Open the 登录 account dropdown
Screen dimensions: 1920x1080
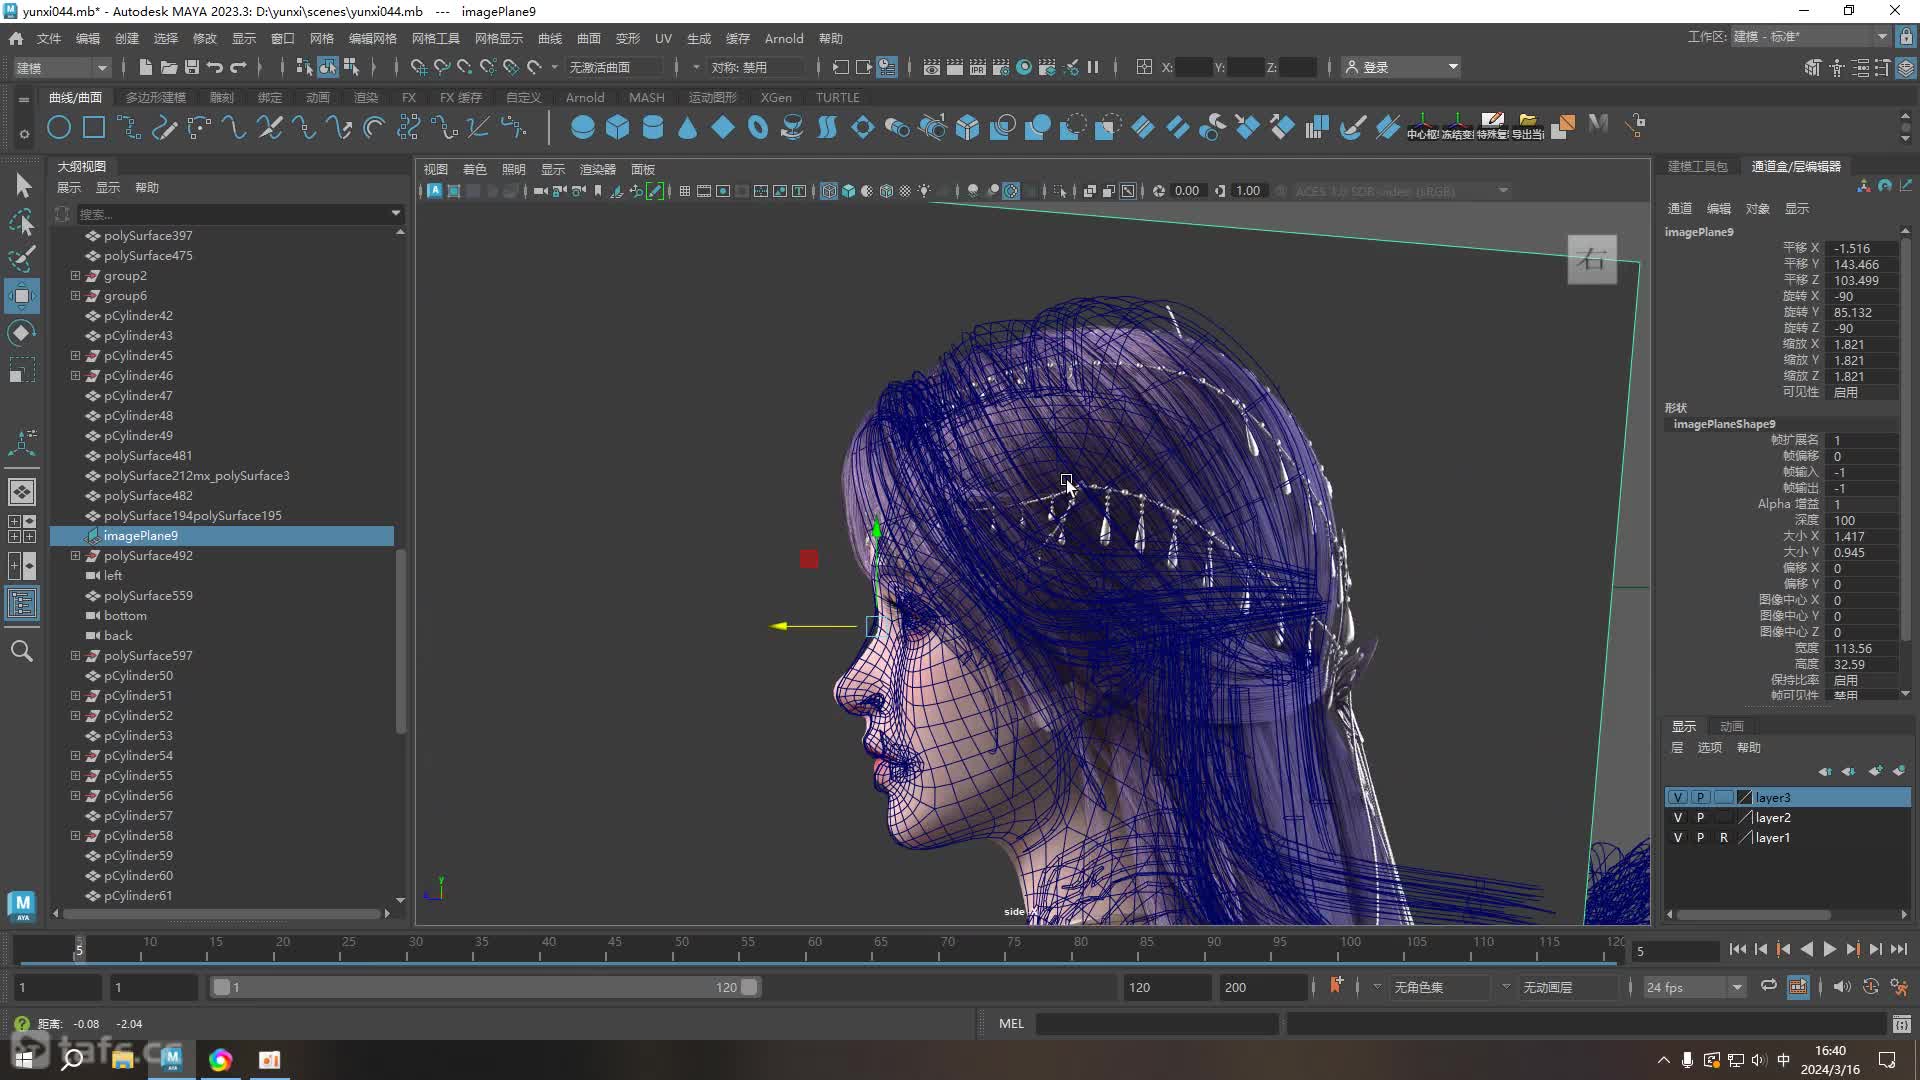point(1401,67)
